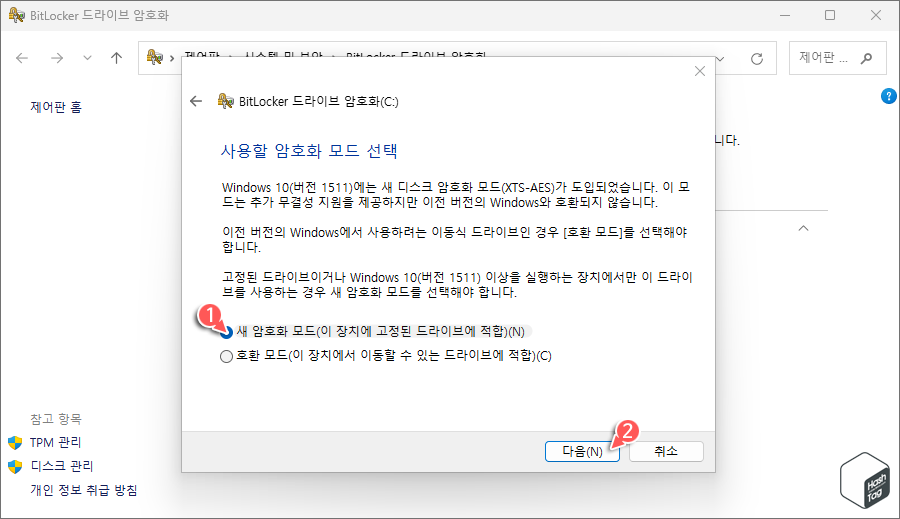Select compatible mode (호환 모드) radio button
This screenshot has height=519, width=900.
tap(227, 357)
